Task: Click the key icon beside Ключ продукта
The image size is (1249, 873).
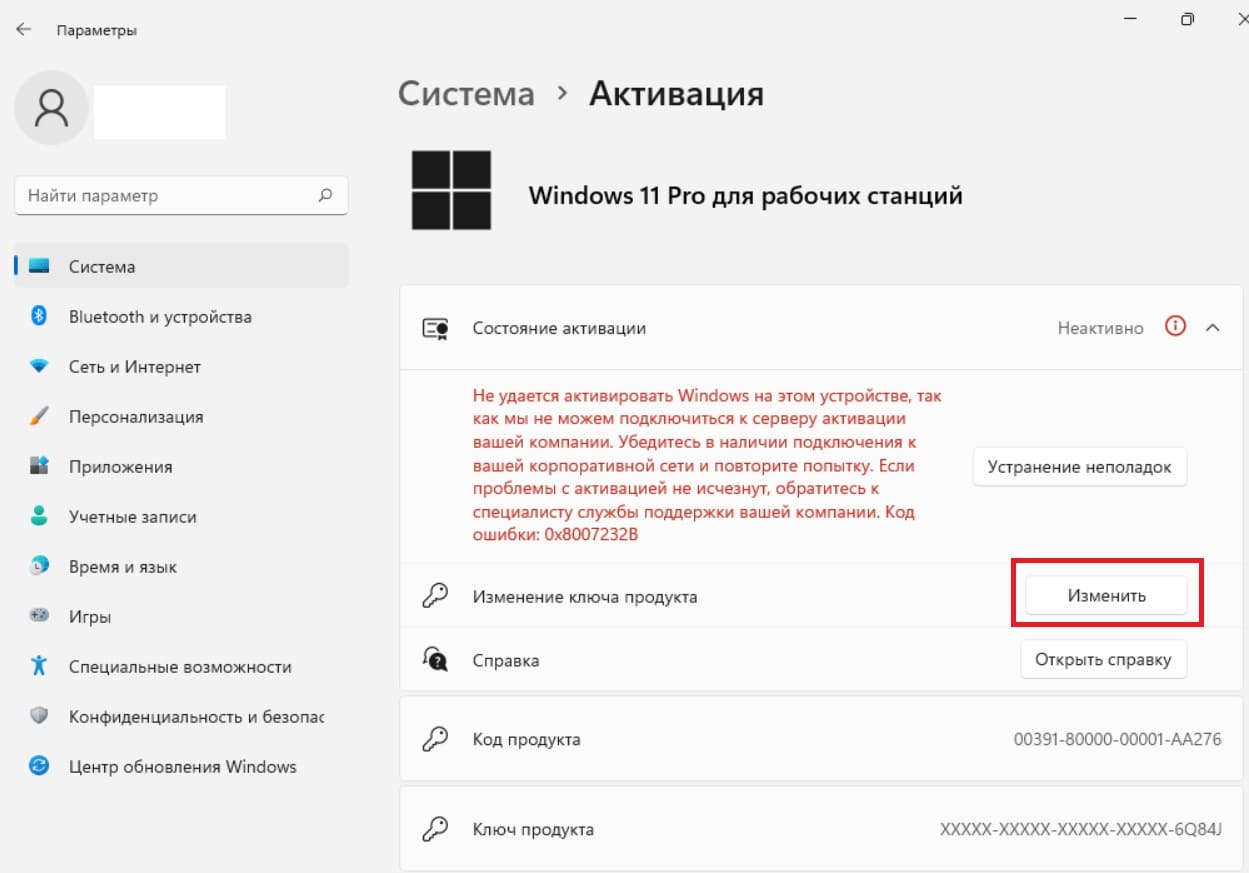Action: [435, 829]
